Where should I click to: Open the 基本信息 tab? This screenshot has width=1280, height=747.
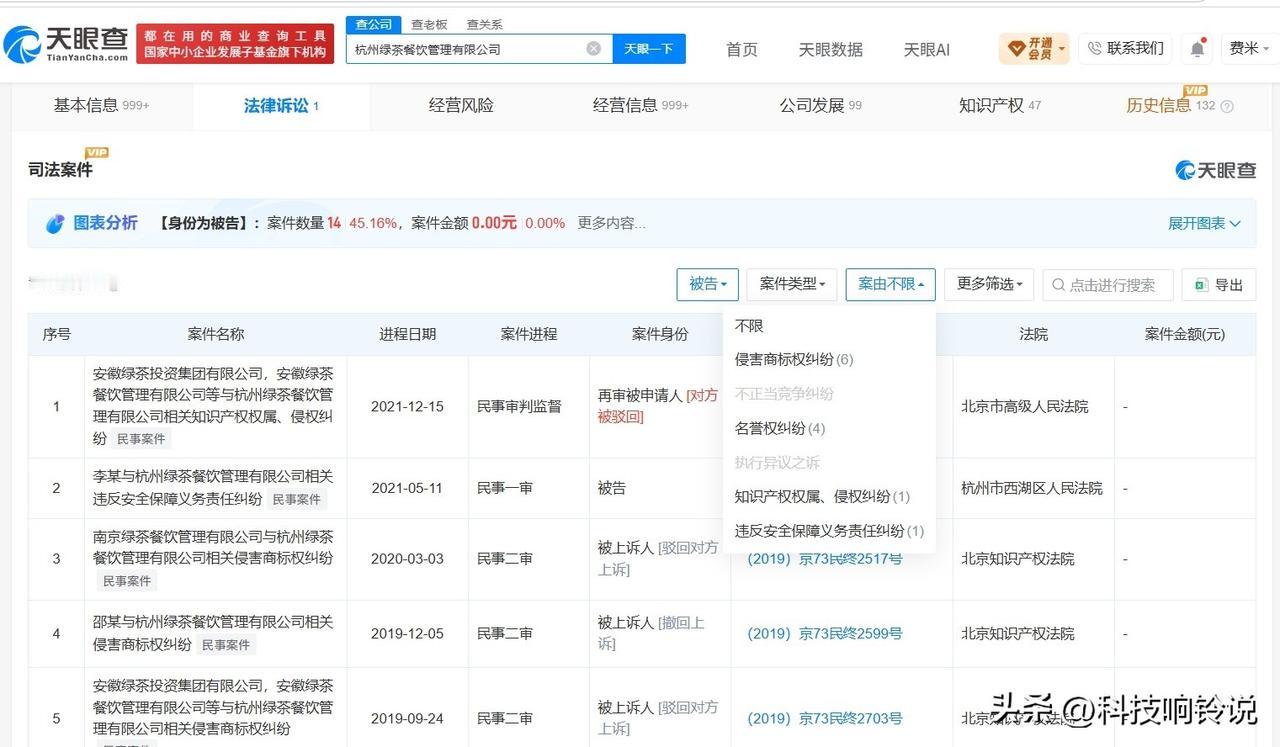point(101,106)
